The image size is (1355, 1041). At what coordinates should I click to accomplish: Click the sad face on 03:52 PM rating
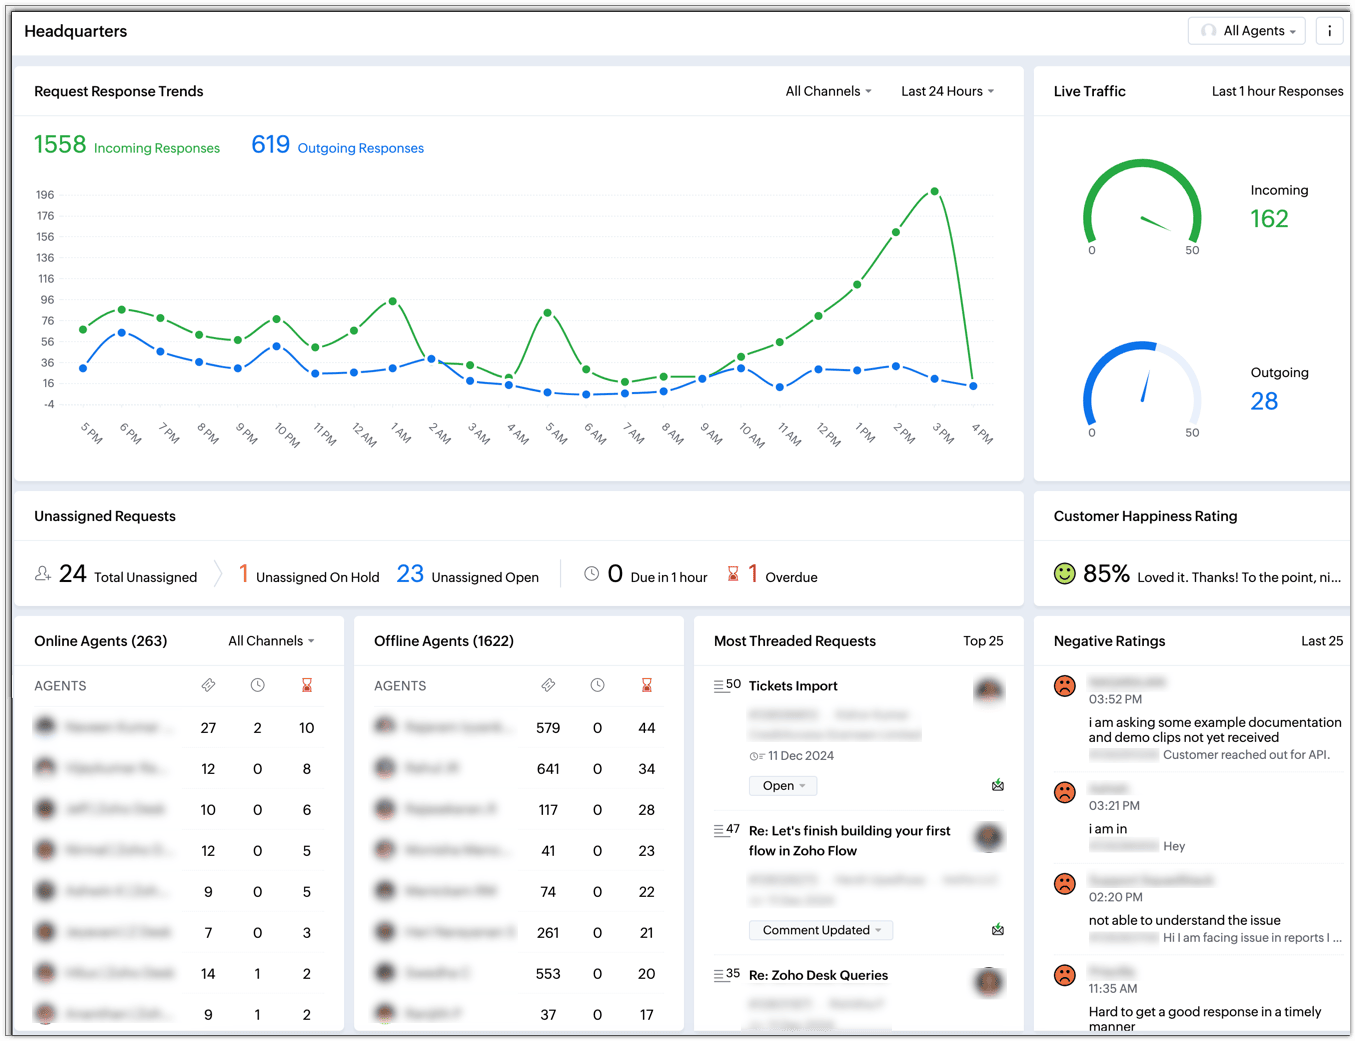tap(1065, 686)
